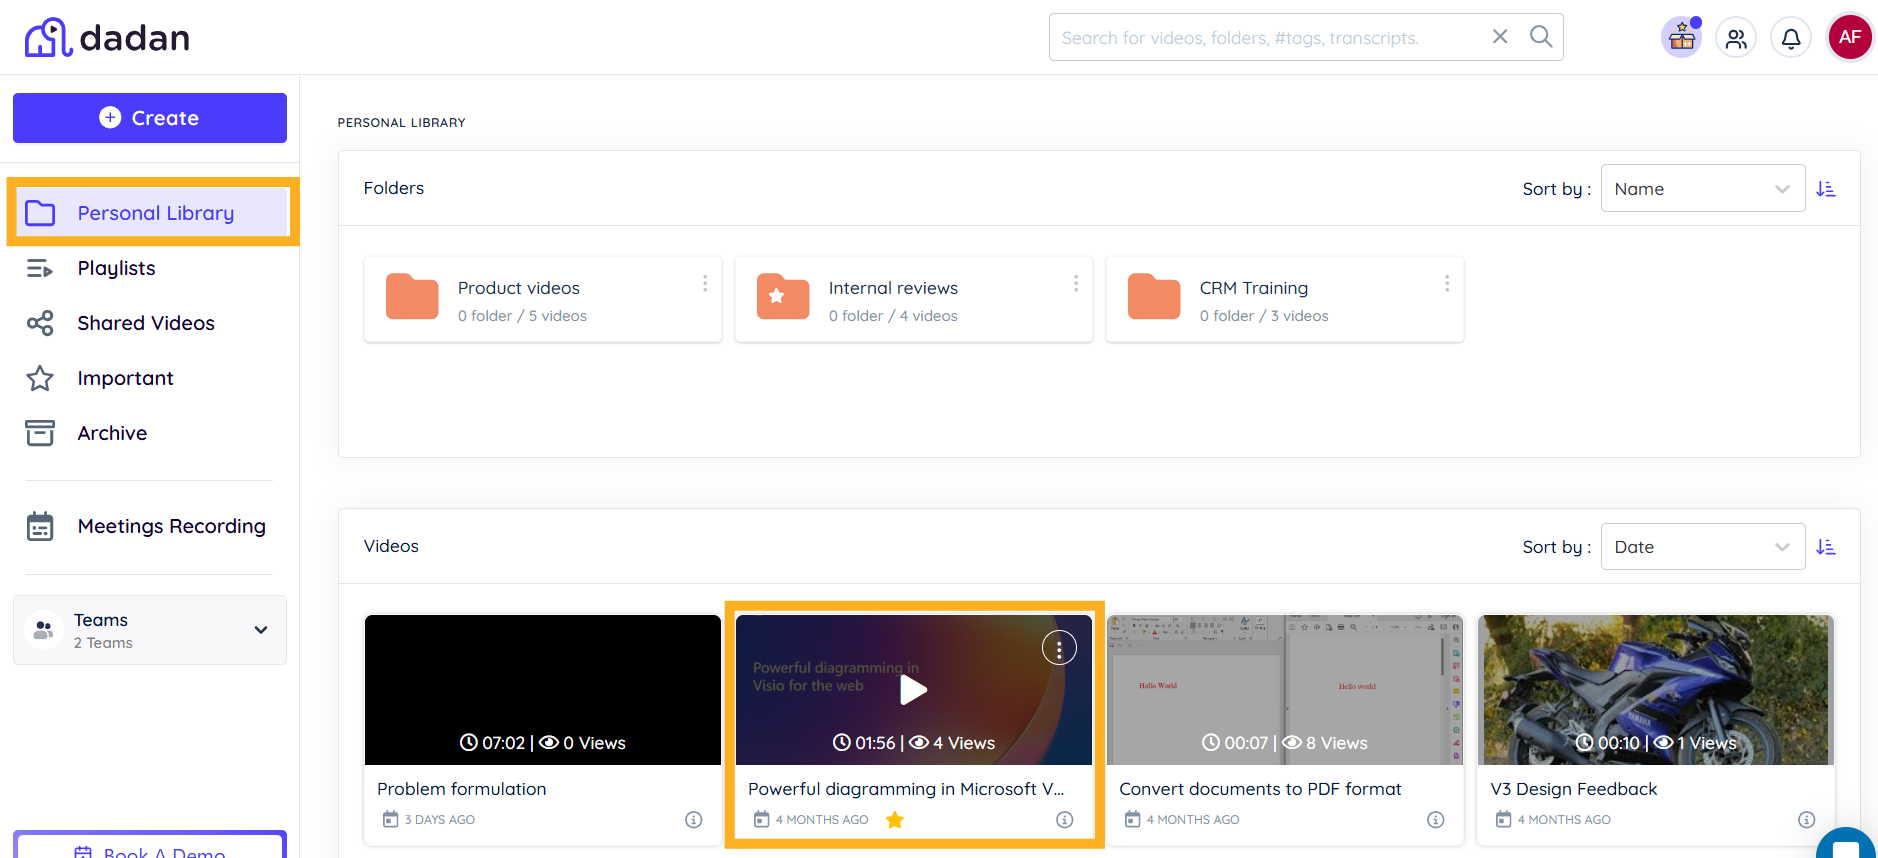
Task: Click the Problem formulation title
Action: (462, 789)
